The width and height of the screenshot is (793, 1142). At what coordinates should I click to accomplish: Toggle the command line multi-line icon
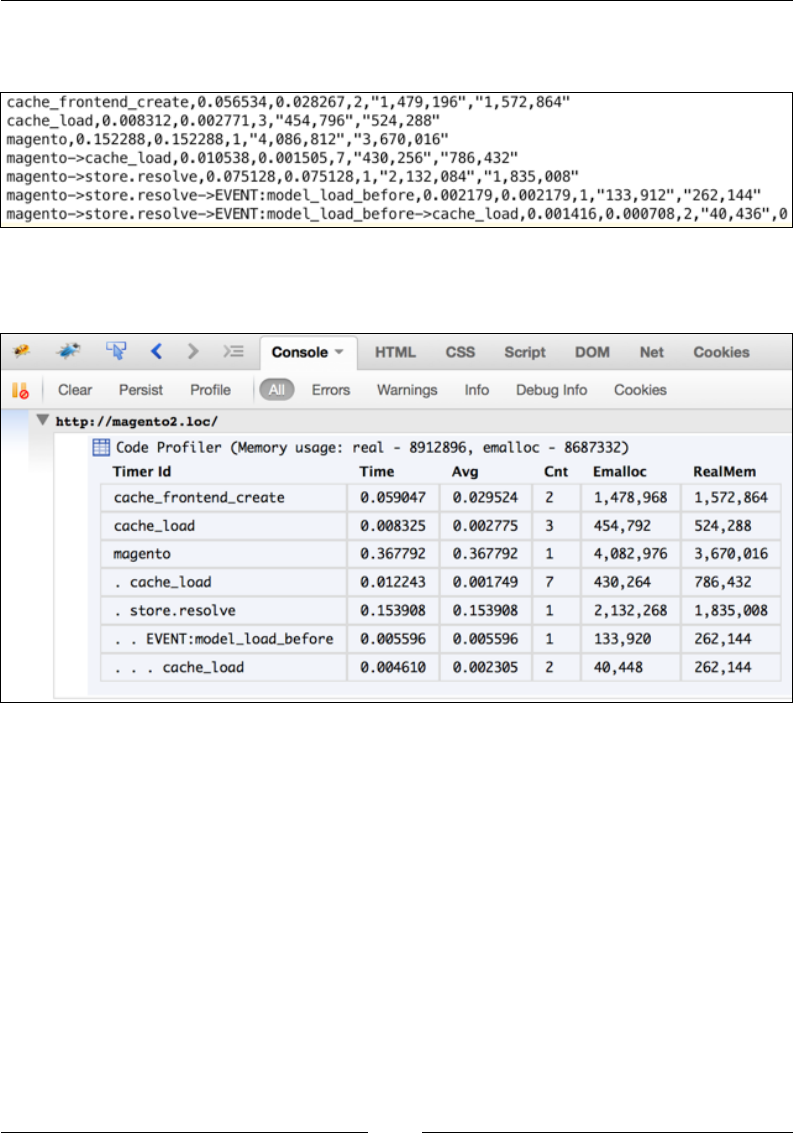[x=233, y=351]
